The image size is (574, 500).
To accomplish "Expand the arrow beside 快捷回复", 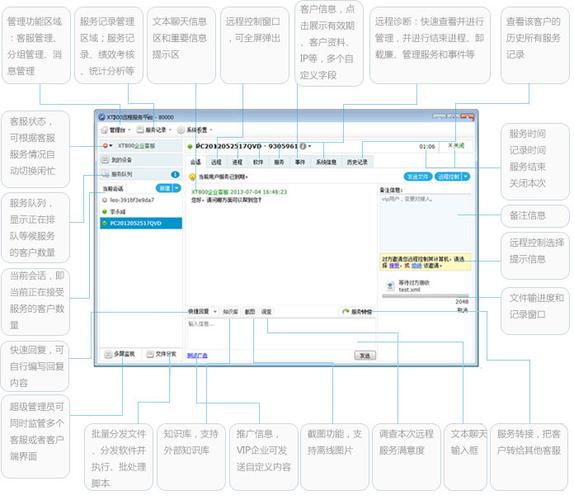I will 215,311.
